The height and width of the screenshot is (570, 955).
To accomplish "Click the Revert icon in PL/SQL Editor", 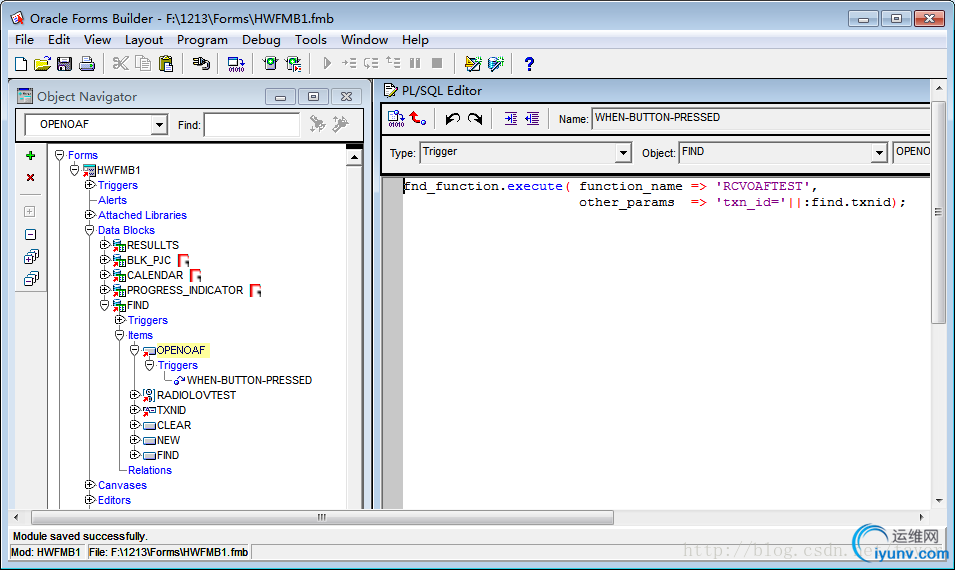I will pyautogui.click(x=418, y=118).
